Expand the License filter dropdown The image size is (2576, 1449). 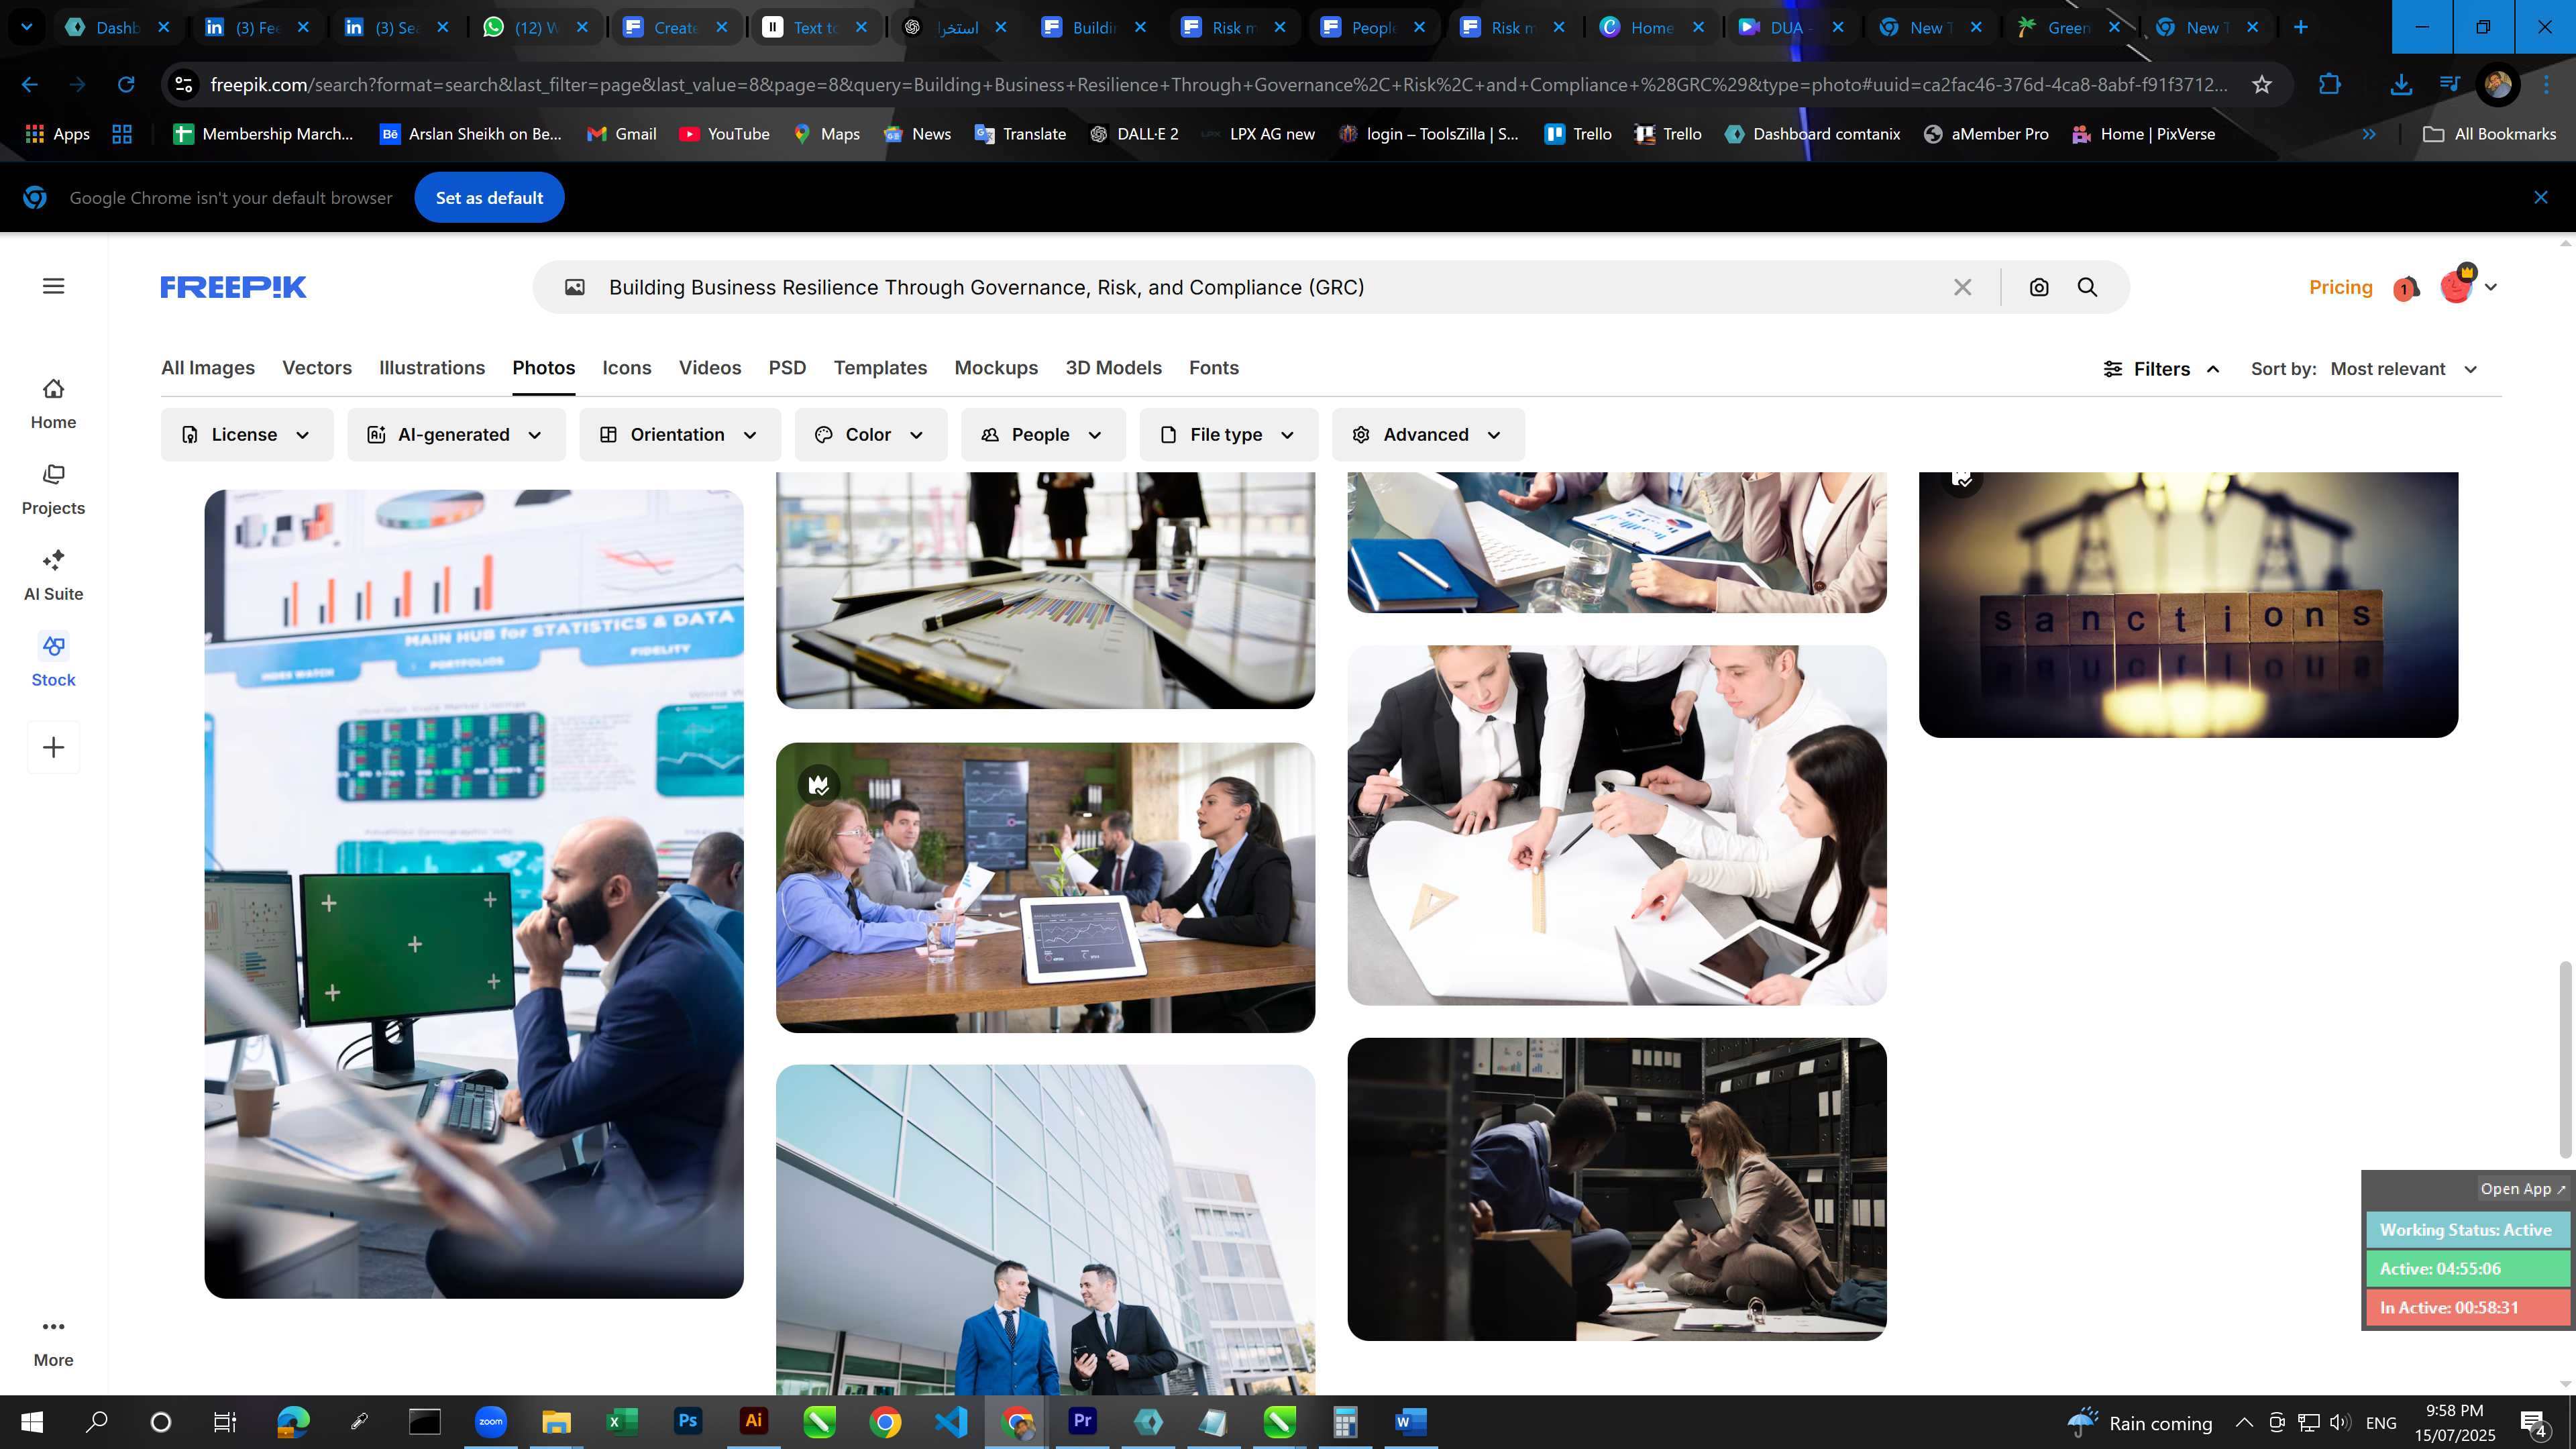click(x=246, y=434)
